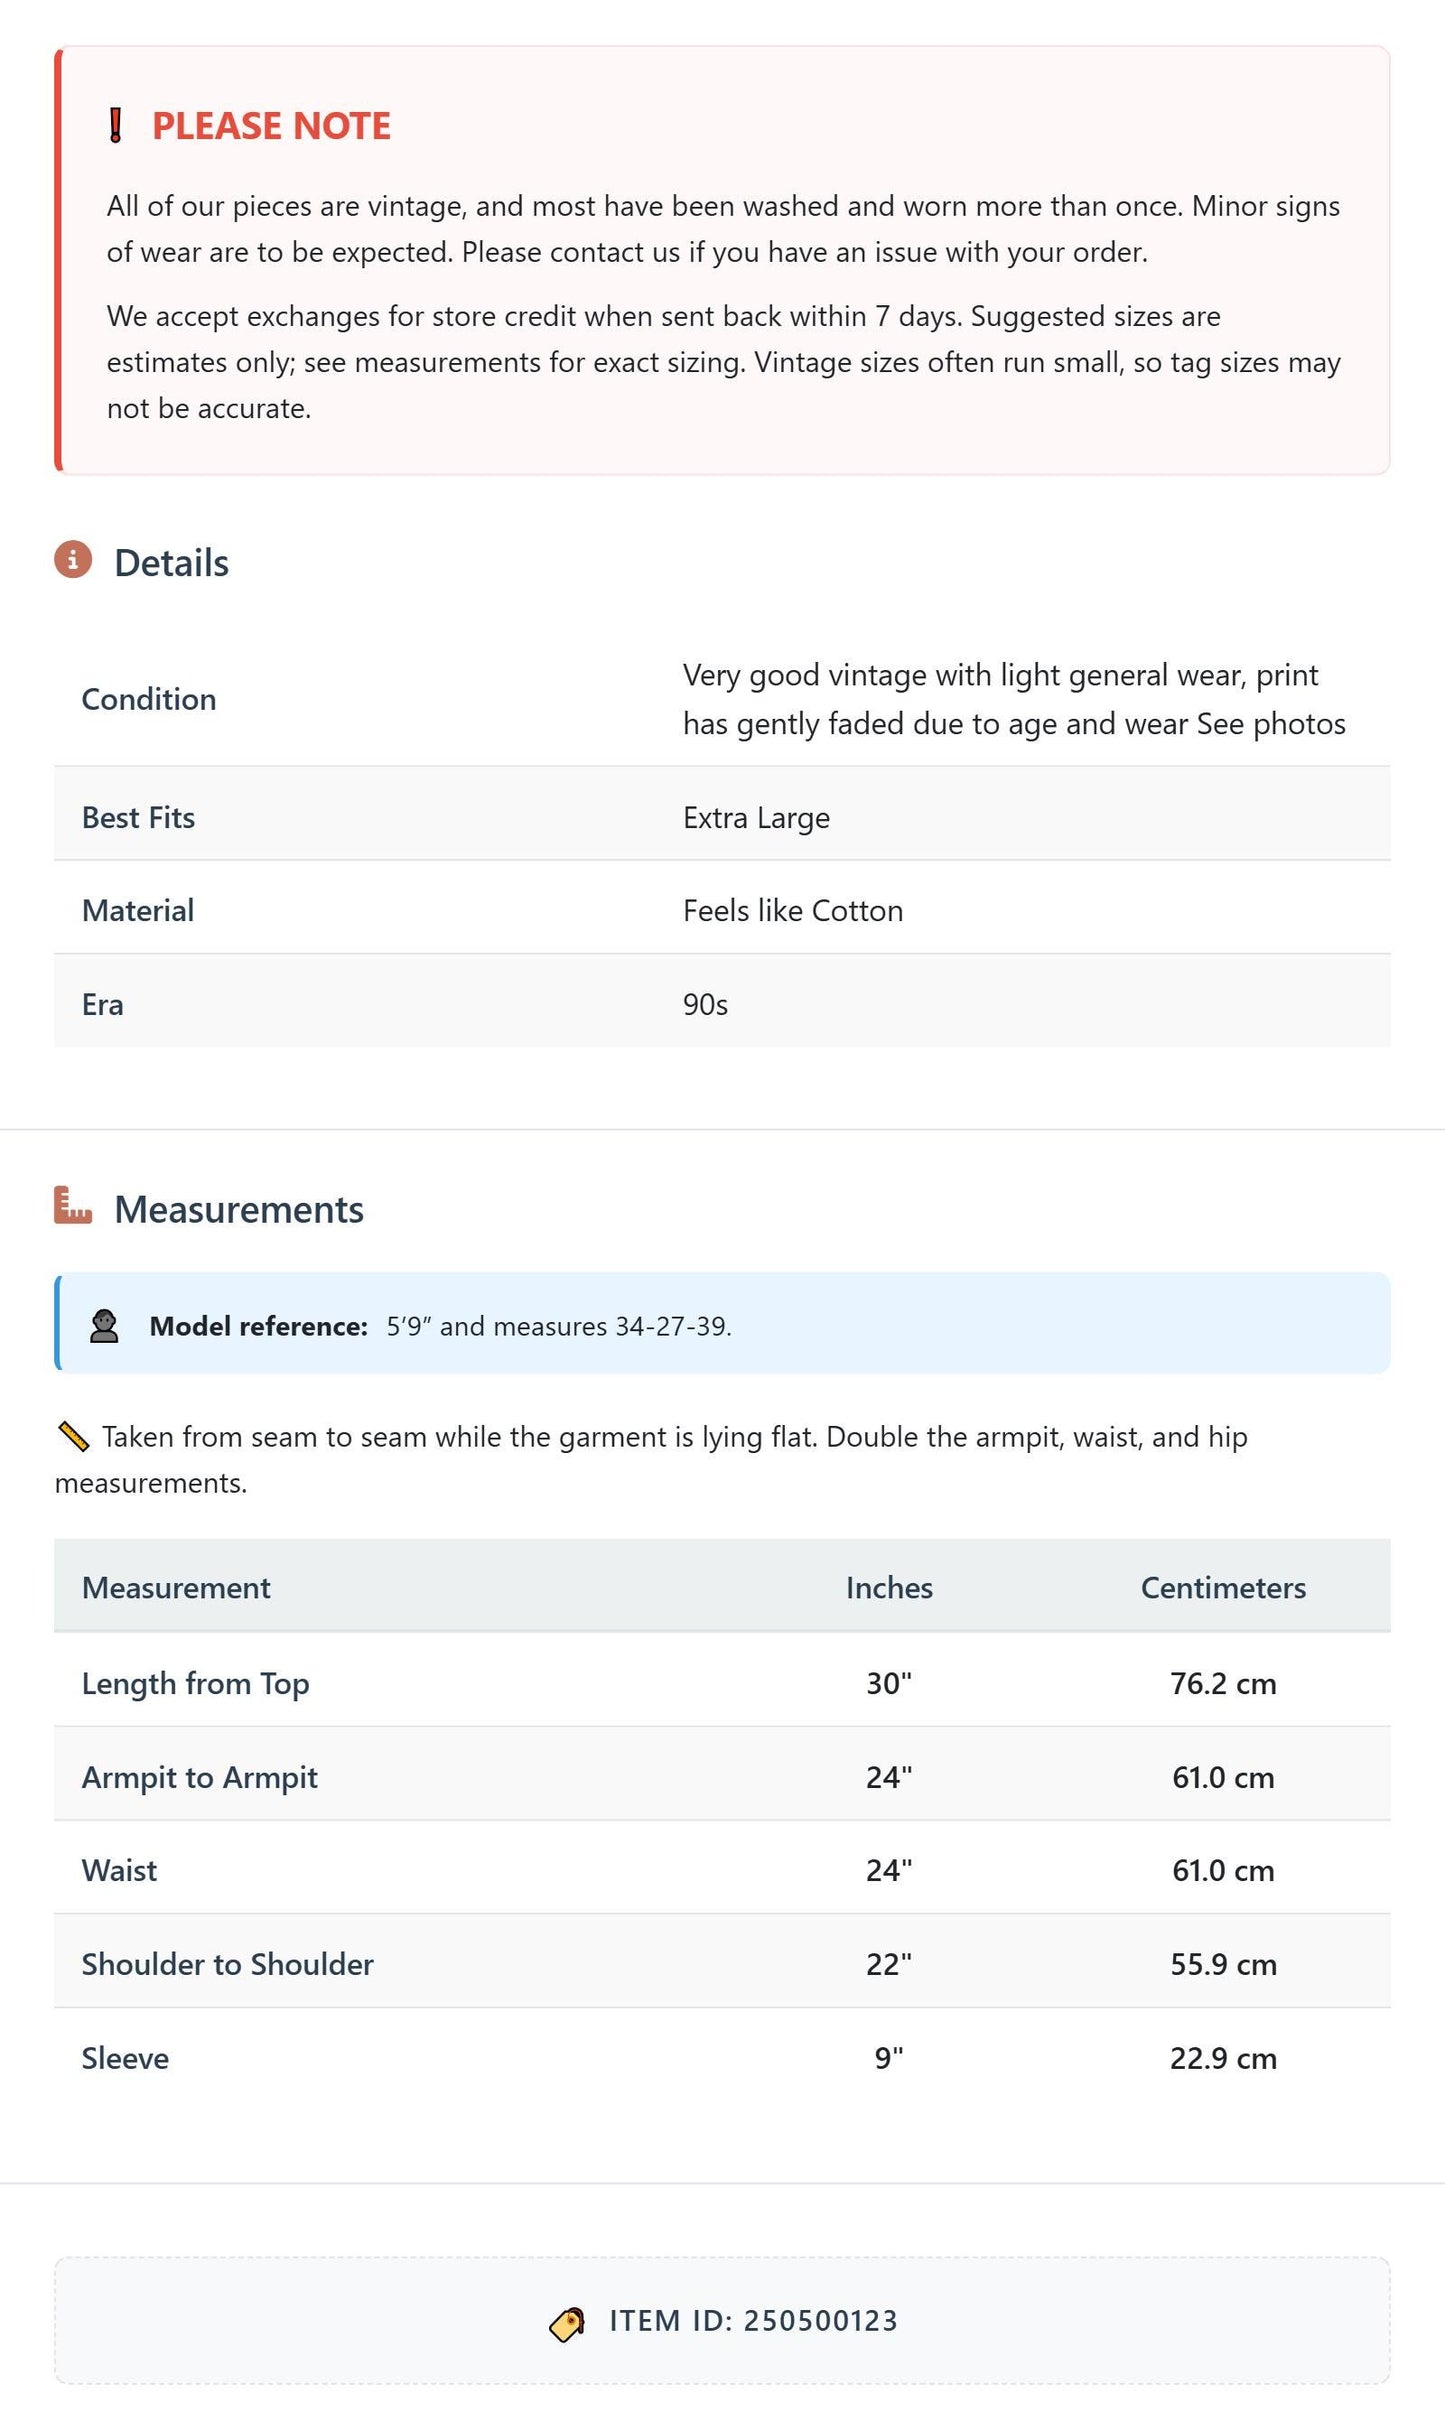Click the model reference person icon
The image size is (1445, 2431).
point(104,1326)
